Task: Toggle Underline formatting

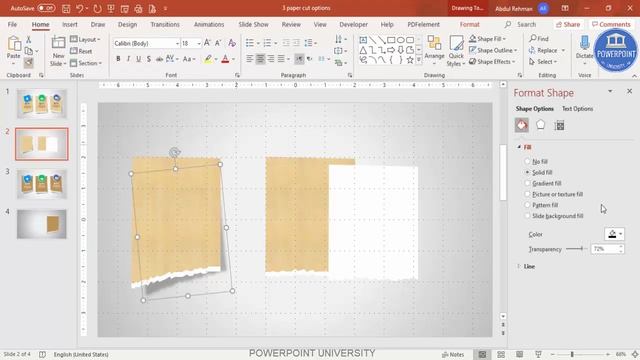Action: 139,59
